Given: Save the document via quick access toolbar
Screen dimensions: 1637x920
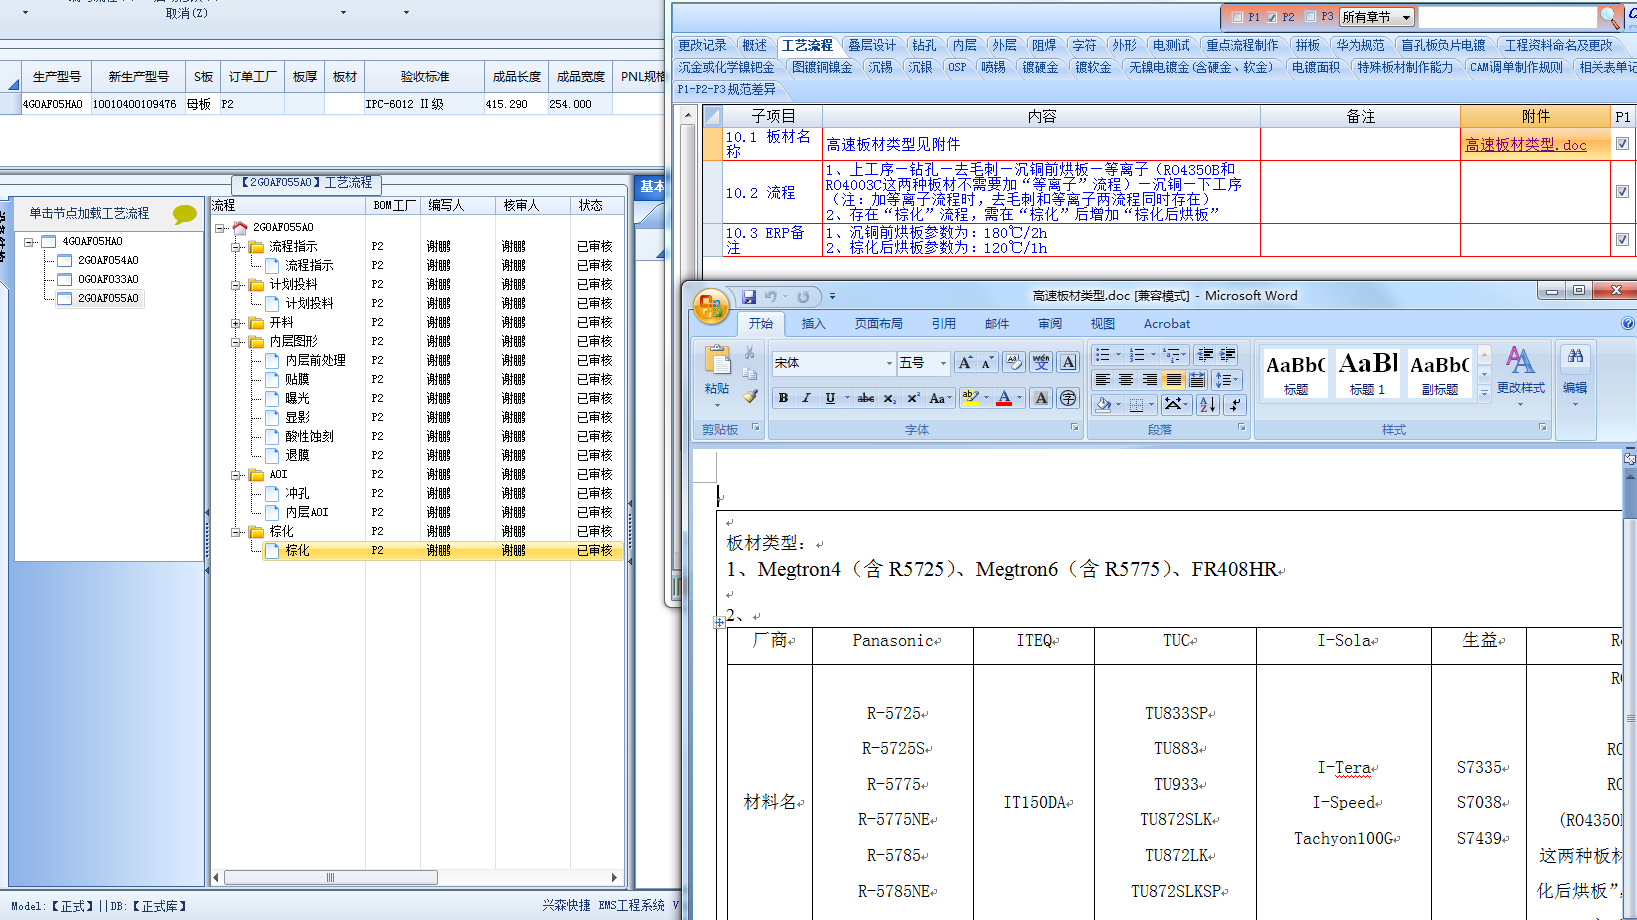Looking at the screenshot, I should click(749, 296).
